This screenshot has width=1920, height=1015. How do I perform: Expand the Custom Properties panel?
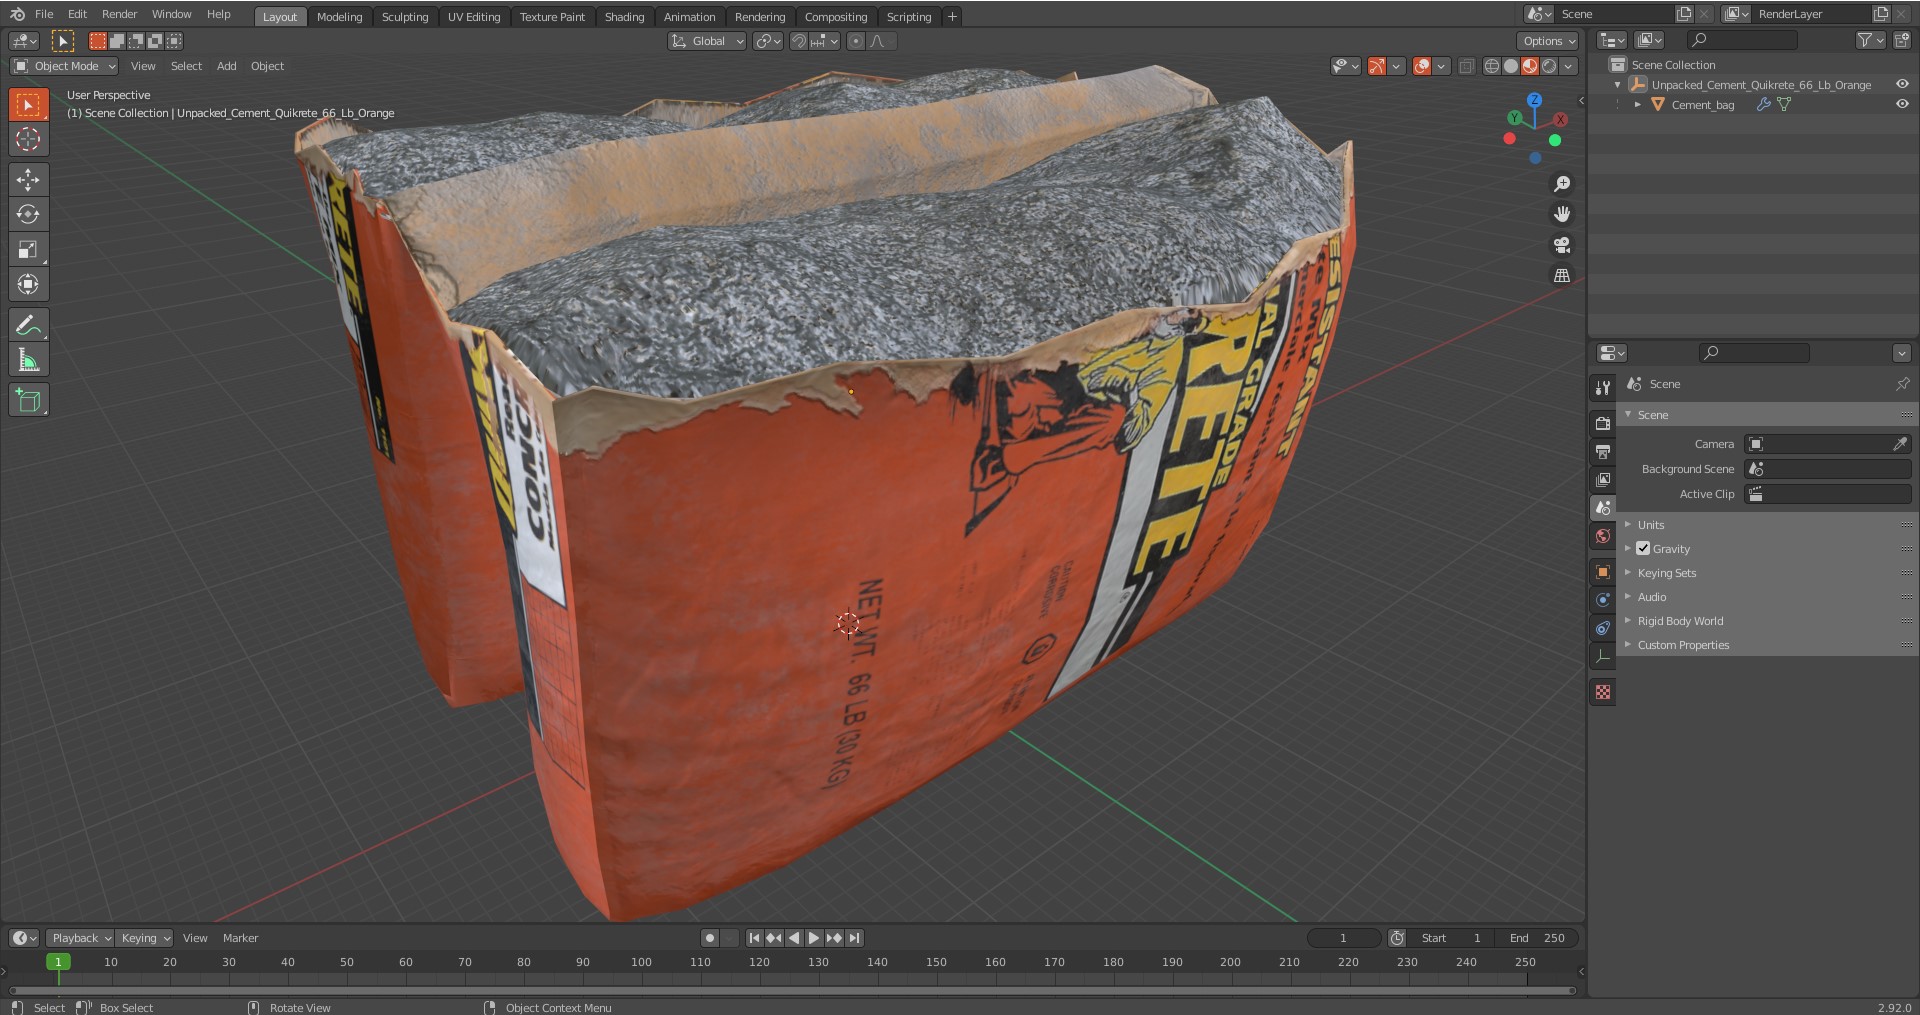coord(1683,645)
